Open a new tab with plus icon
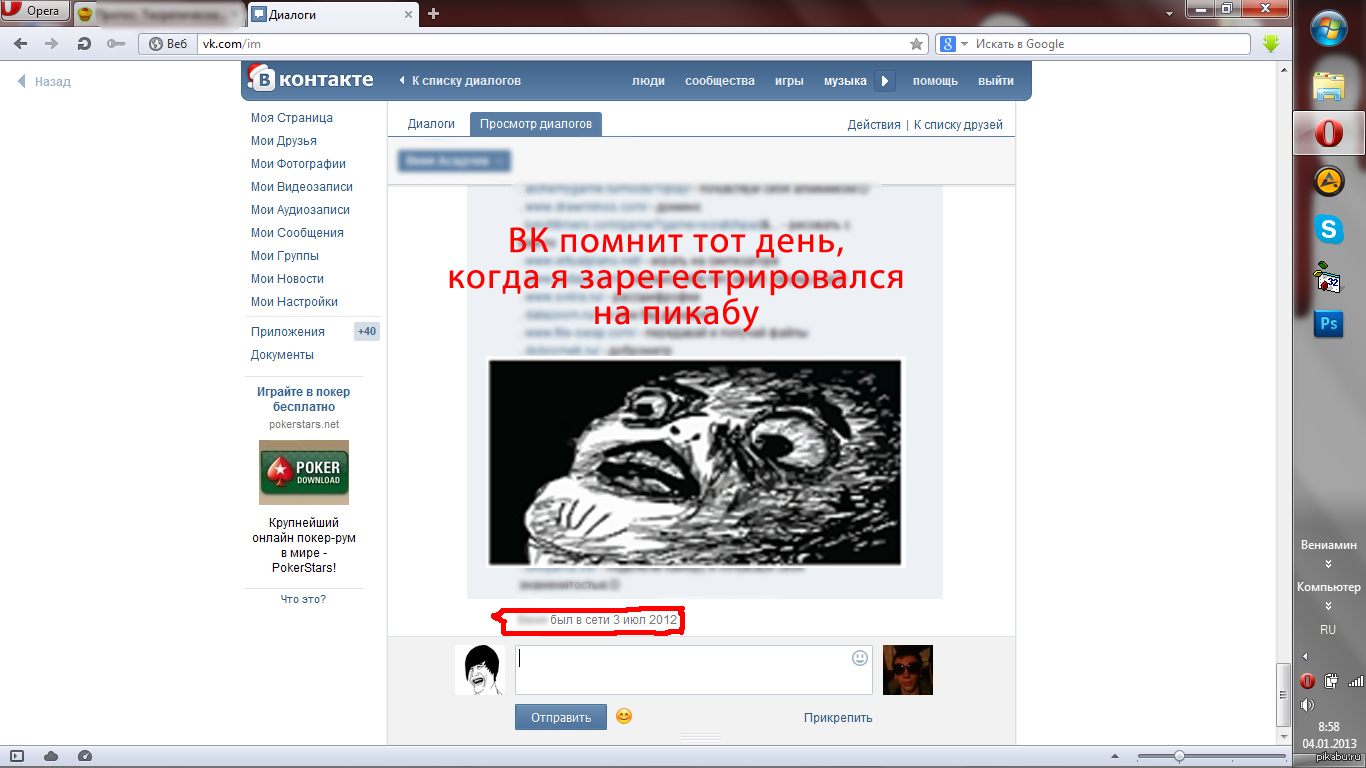The height and width of the screenshot is (768, 1366). click(x=433, y=13)
